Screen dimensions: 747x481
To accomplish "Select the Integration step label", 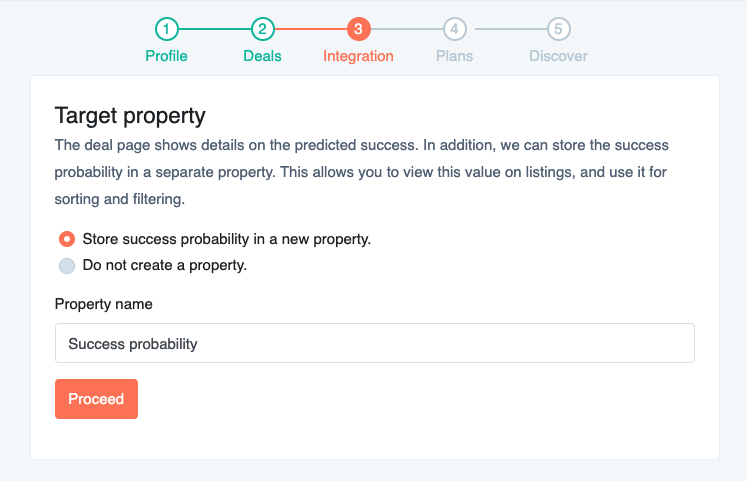I will click(x=358, y=56).
